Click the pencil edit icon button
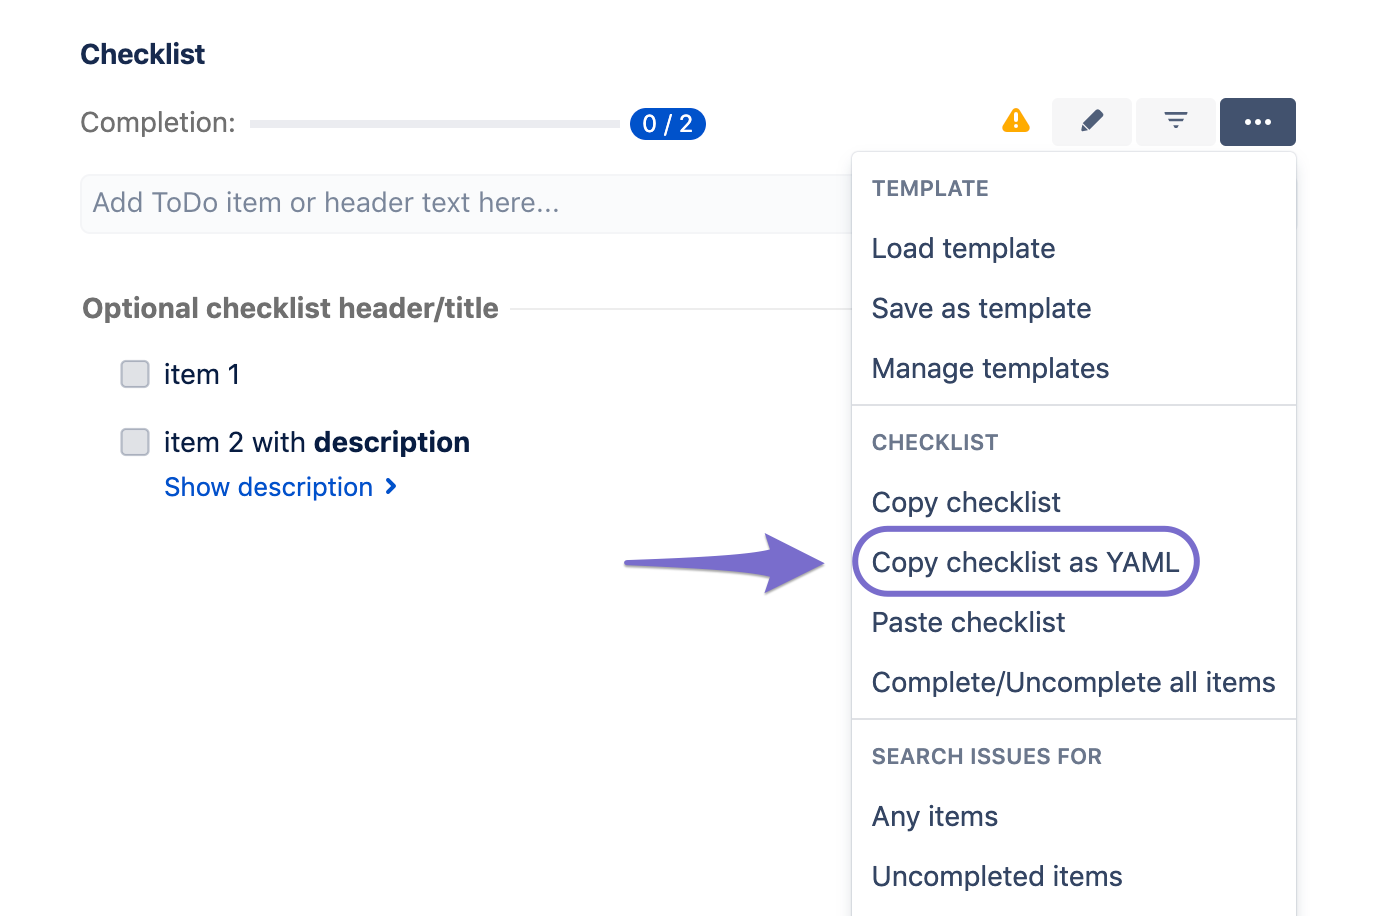This screenshot has width=1394, height=916. [x=1092, y=122]
